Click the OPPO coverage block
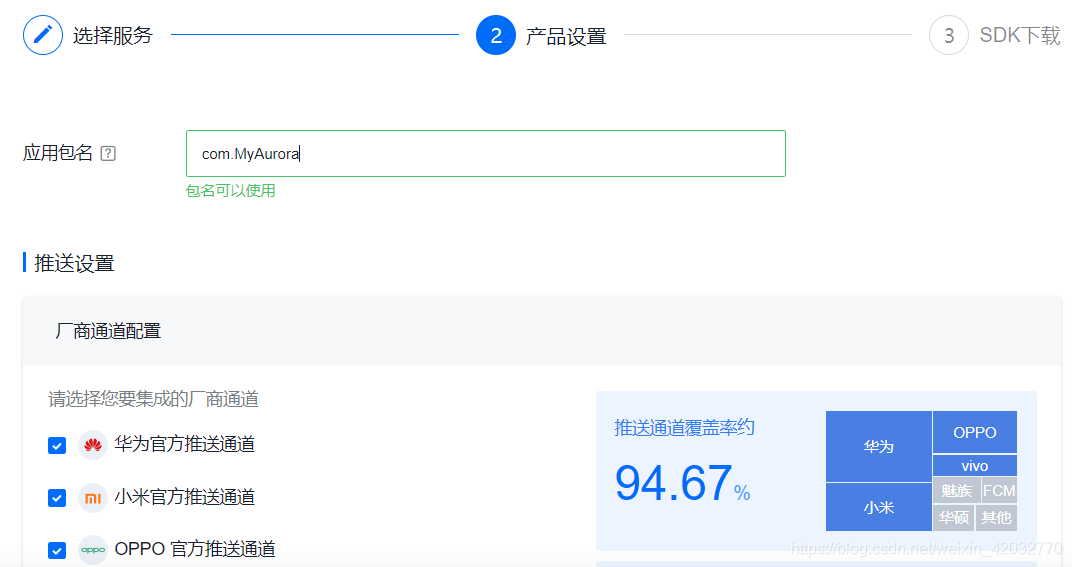Screen dimensions: 1072x567 tap(975, 432)
